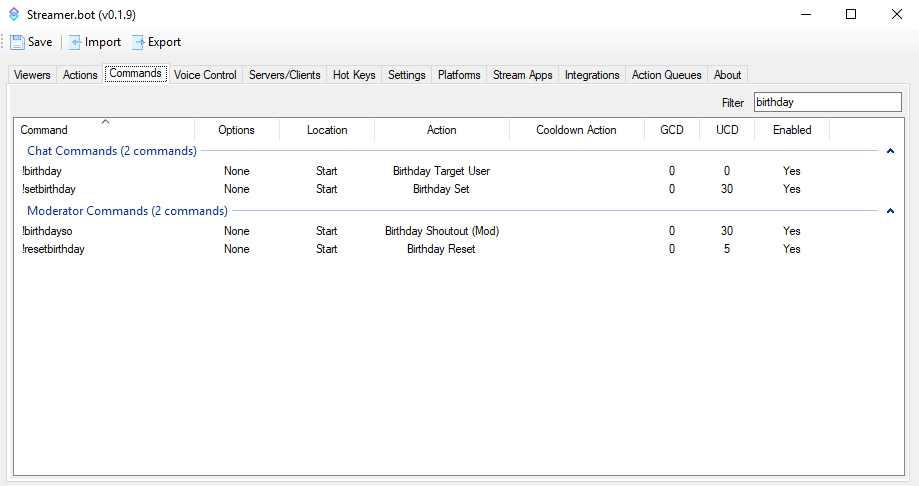The width and height of the screenshot is (919, 486).
Task: Go to the Servers/Clients tab
Action: click(x=285, y=75)
